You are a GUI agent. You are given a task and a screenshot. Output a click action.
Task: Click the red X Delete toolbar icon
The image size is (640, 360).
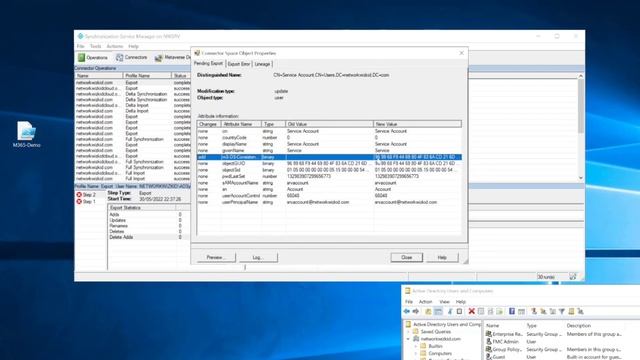tap(471, 311)
